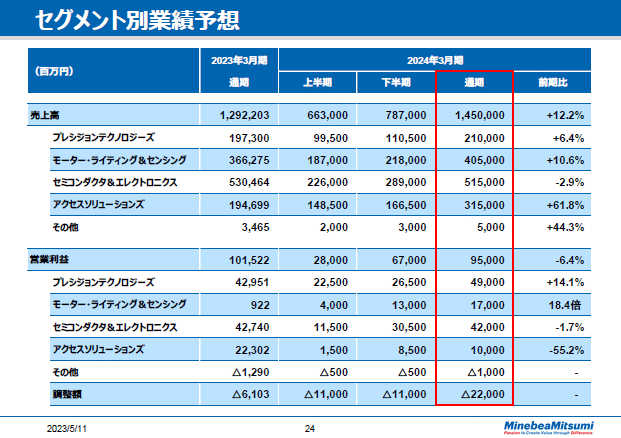Click the +10.6% cell
The image size is (621, 438).
coord(565,160)
